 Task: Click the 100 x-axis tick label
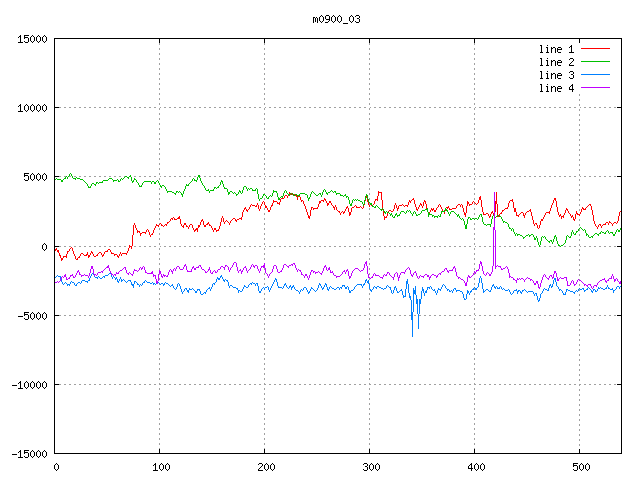click(x=159, y=466)
